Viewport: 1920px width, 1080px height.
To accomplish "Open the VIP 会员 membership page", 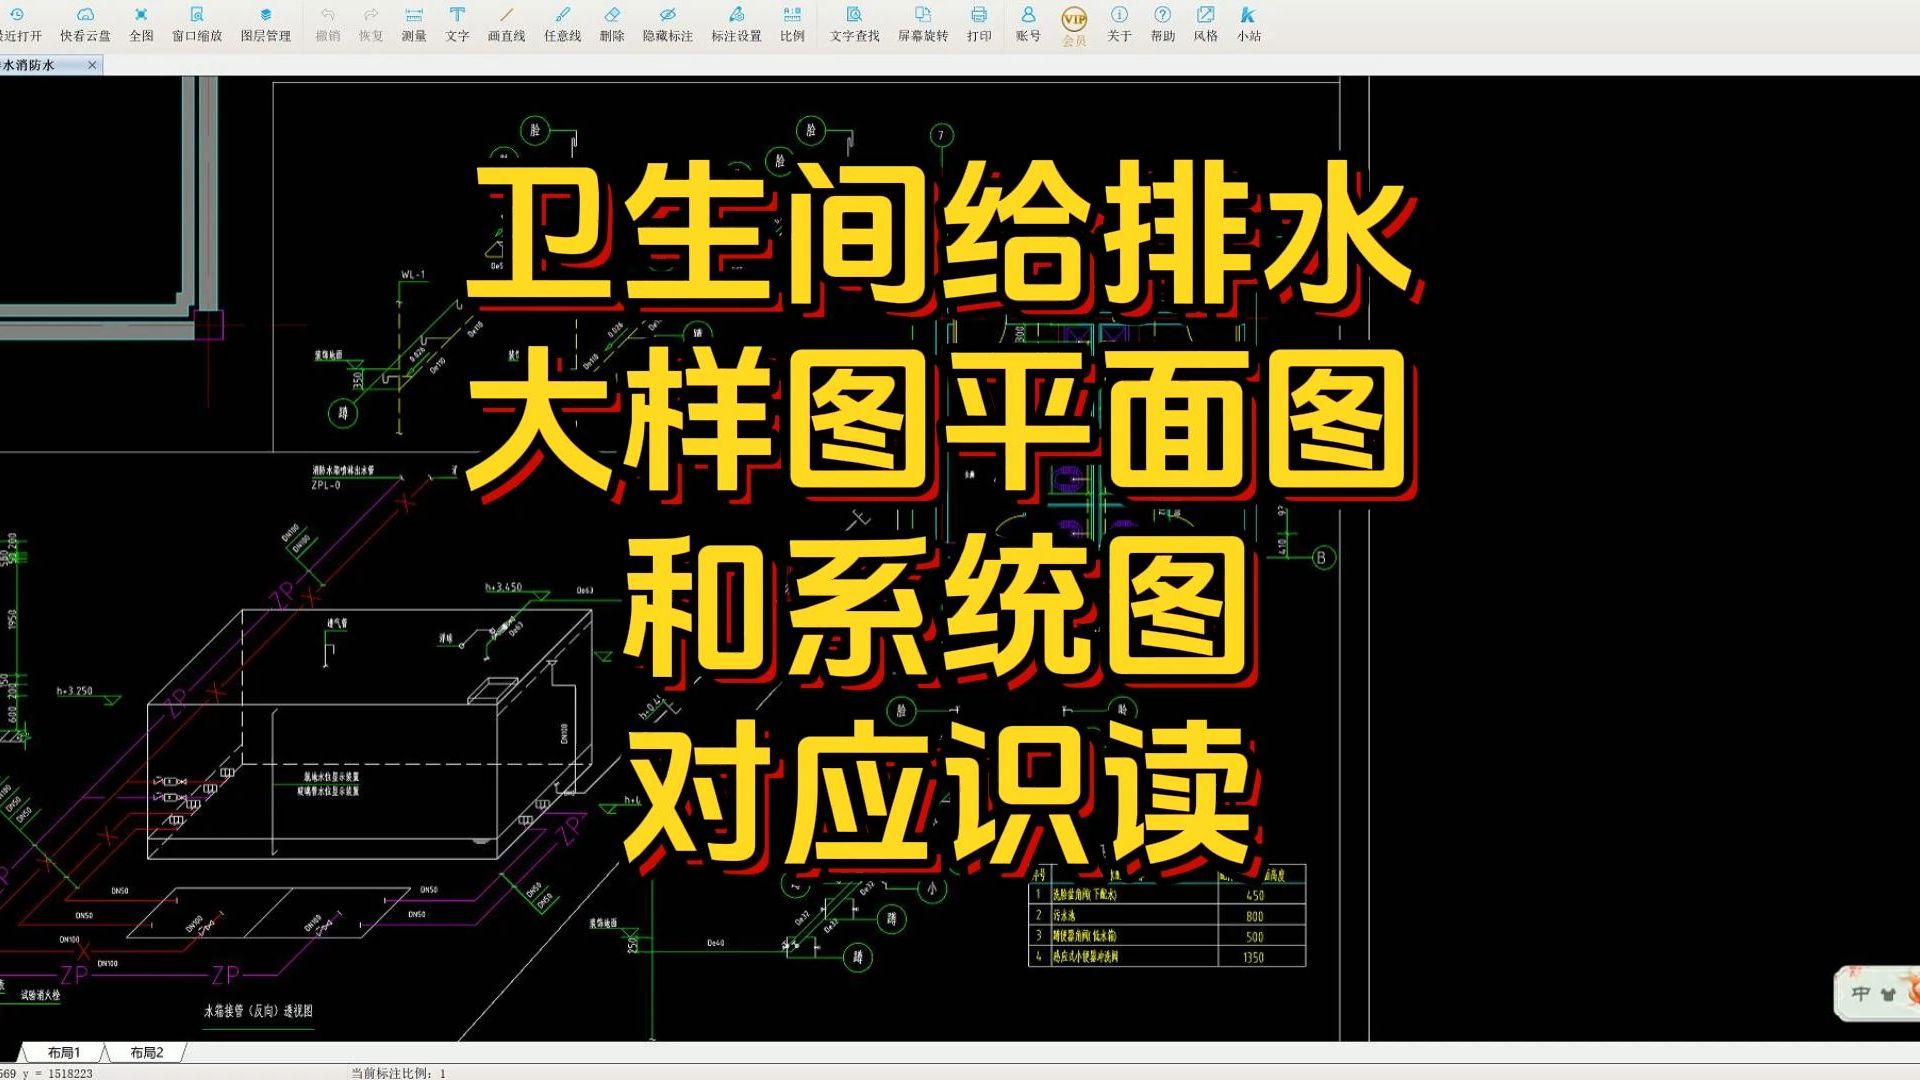I will (1073, 22).
